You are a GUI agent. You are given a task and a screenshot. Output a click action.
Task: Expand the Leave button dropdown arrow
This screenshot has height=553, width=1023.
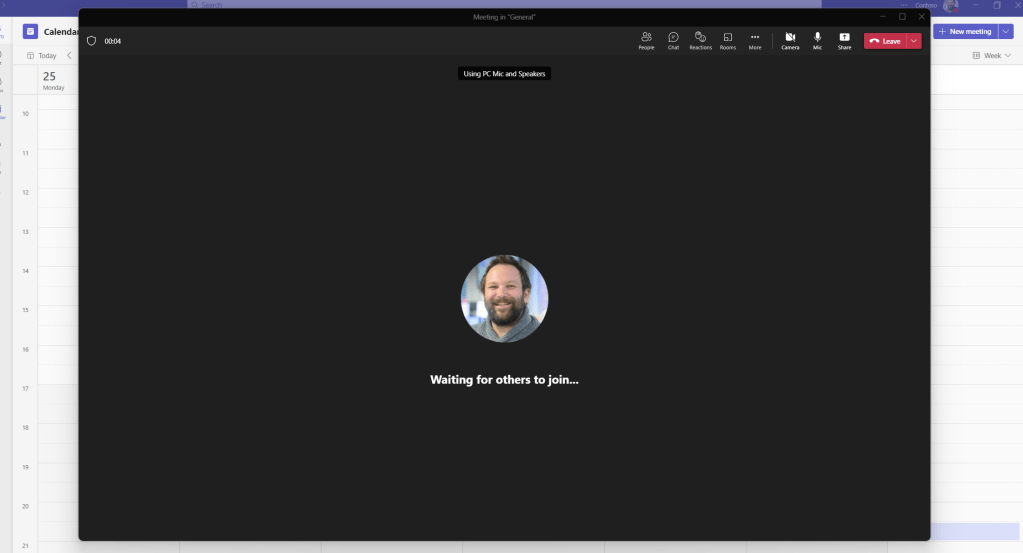point(914,41)
